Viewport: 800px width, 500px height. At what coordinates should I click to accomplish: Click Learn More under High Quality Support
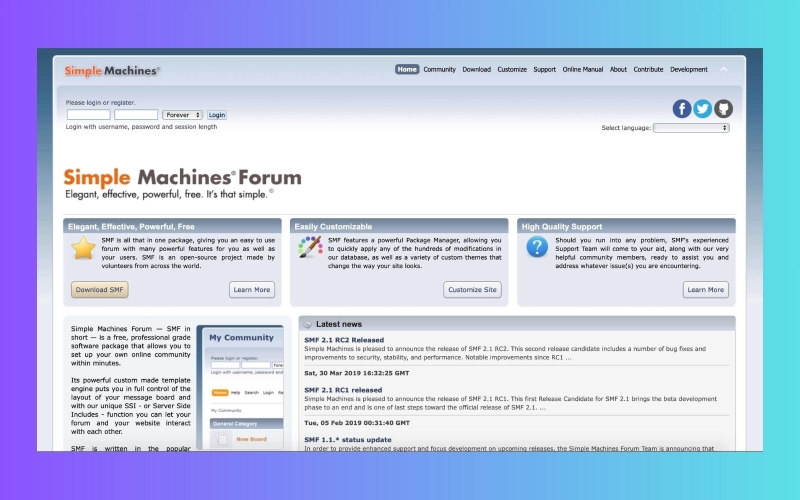point(706,289)
